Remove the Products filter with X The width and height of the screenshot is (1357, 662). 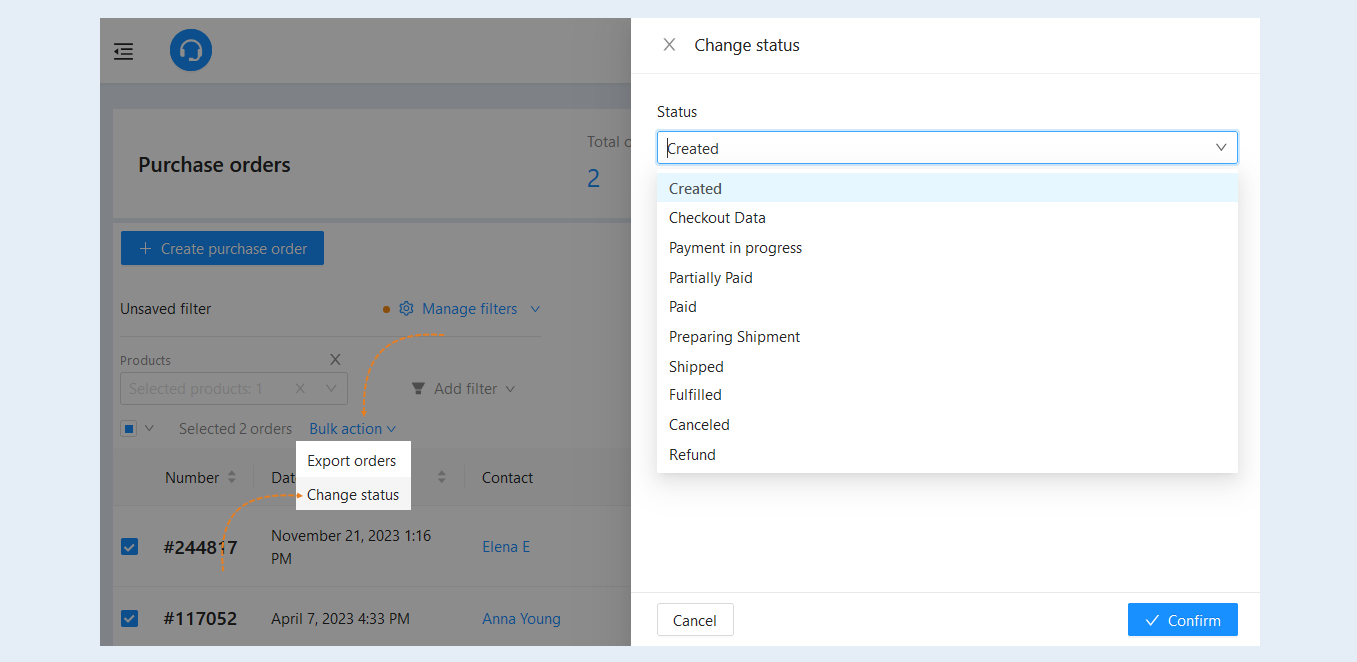[335, 360]
